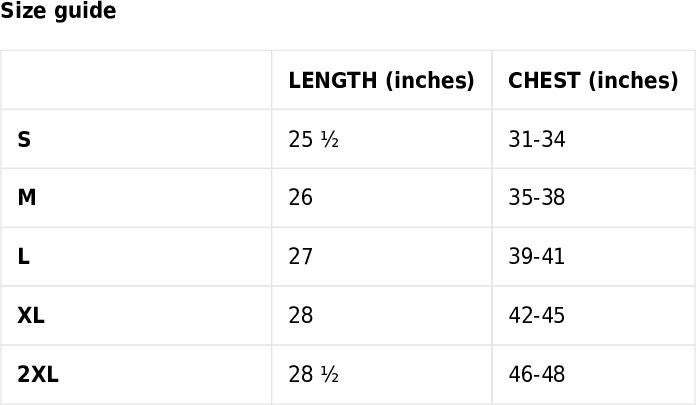Select the 25 ½ length cell
This screenshot has height=405, width=696.
(313, 139)
